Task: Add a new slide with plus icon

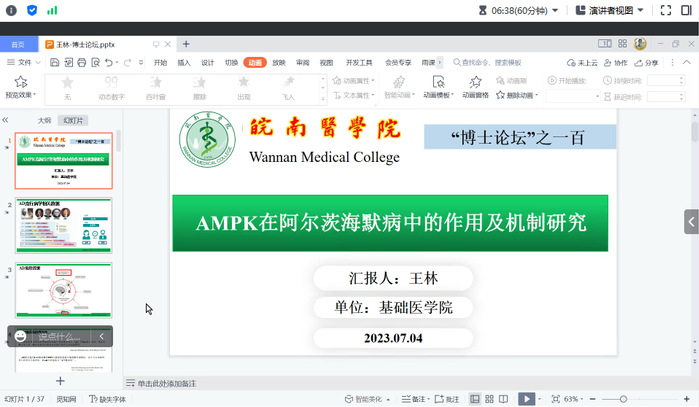Action: click(x=60, y=381)
